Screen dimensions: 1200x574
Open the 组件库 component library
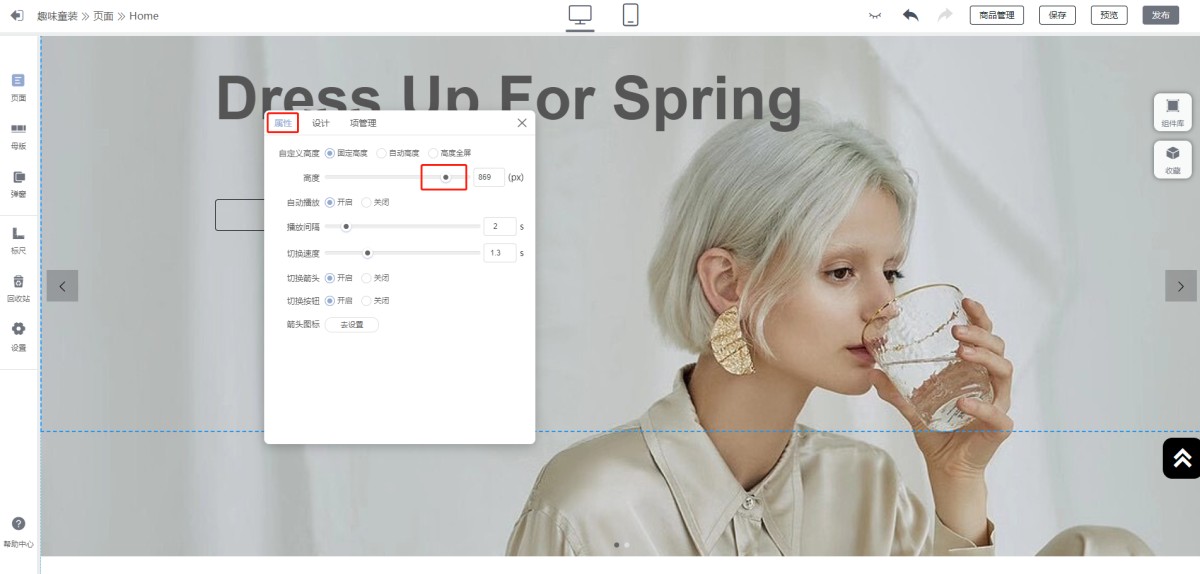tap(1172, 111)
